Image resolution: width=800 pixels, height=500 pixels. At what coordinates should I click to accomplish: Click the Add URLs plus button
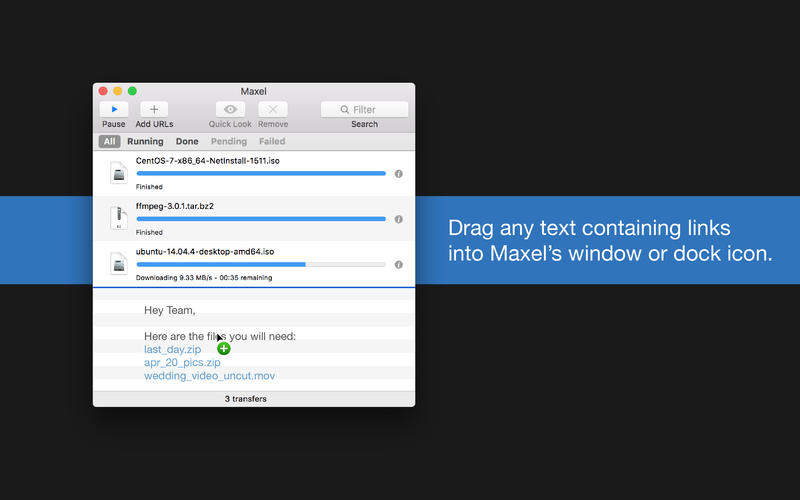pos(154,109)
